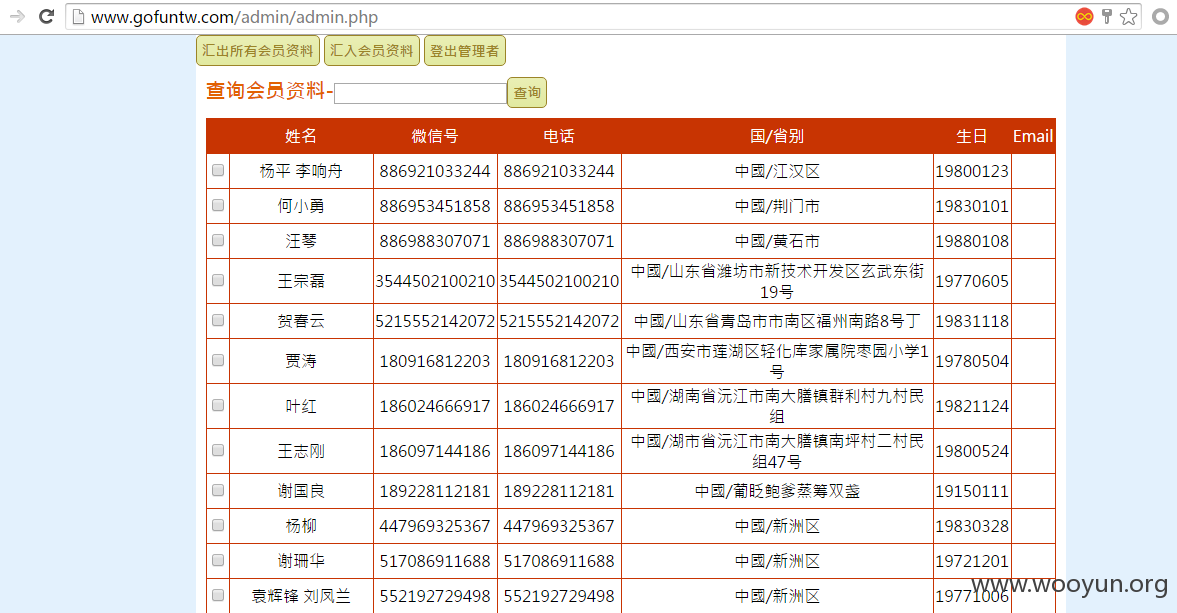Click birthday cell 19800123
1177x613 pixels.
(x=972, y=171)
